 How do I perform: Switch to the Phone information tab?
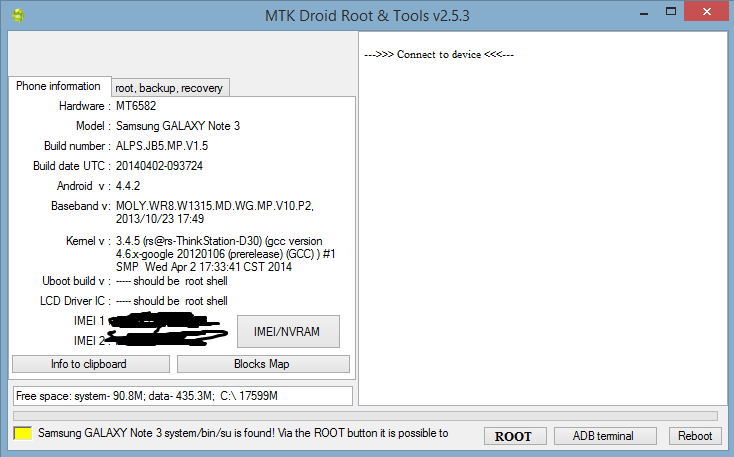58,87
